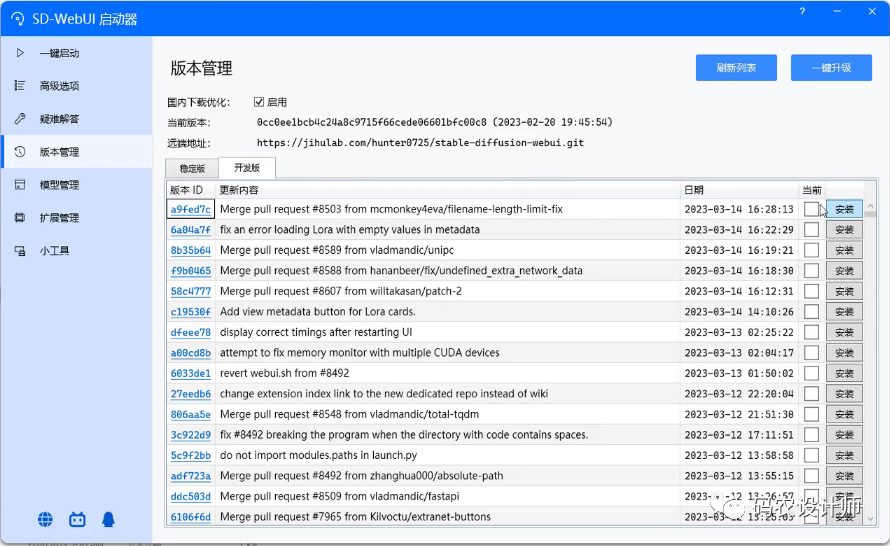The height and width of the screenshot is (546, 890).
Task: Check the 当前 box for commit a9fed7c
Action: click(811, 210)
